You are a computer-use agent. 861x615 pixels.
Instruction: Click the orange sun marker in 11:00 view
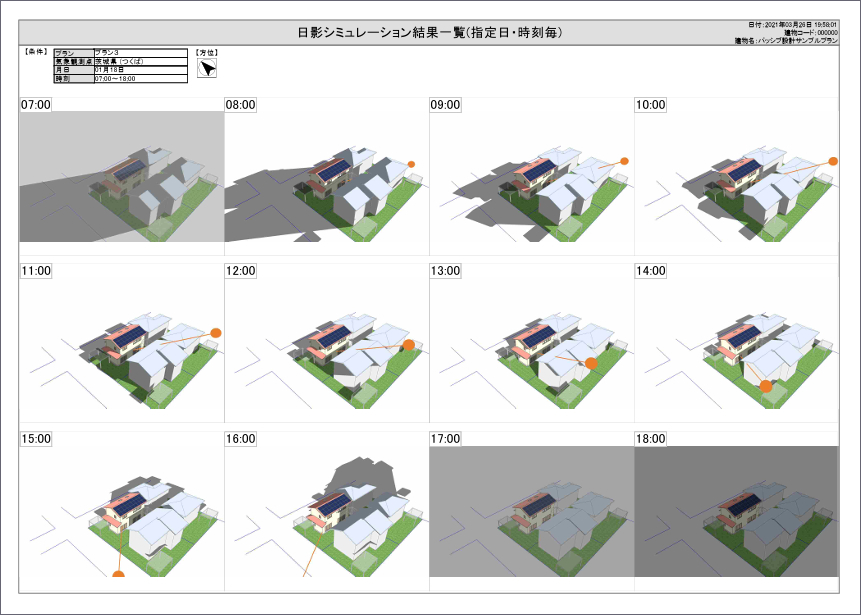215,332
